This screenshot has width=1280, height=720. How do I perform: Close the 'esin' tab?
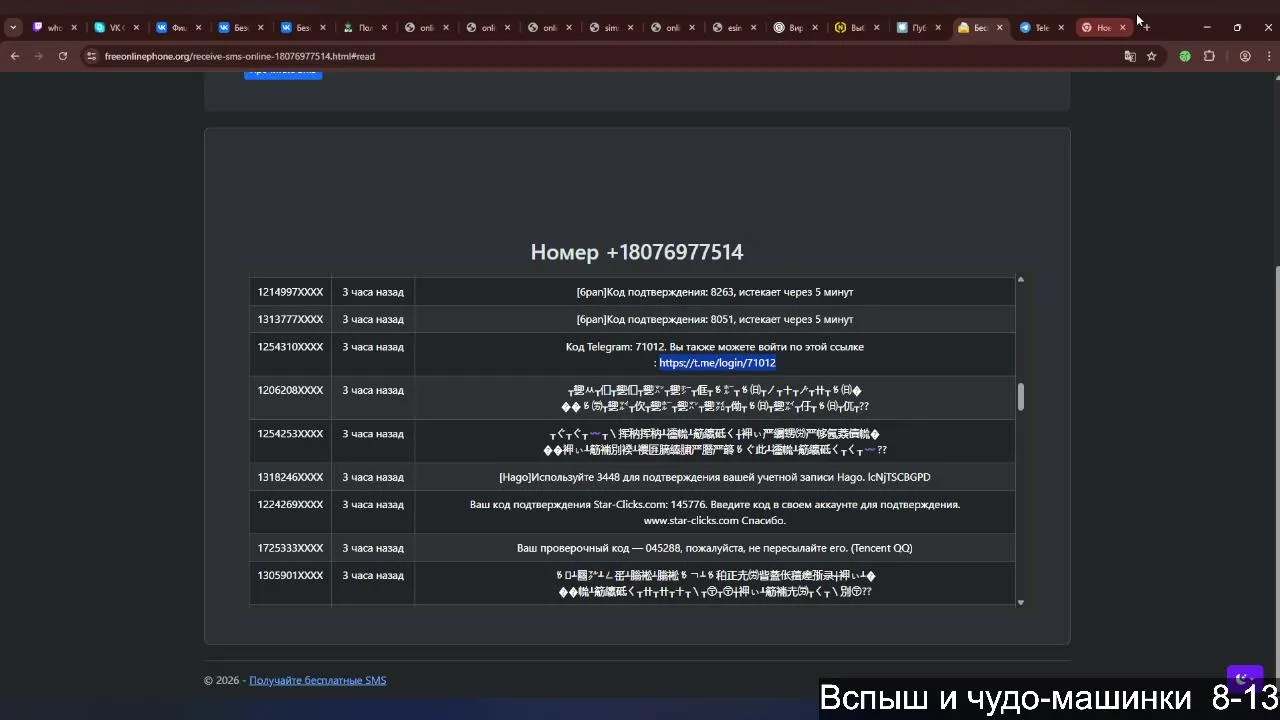753,28
